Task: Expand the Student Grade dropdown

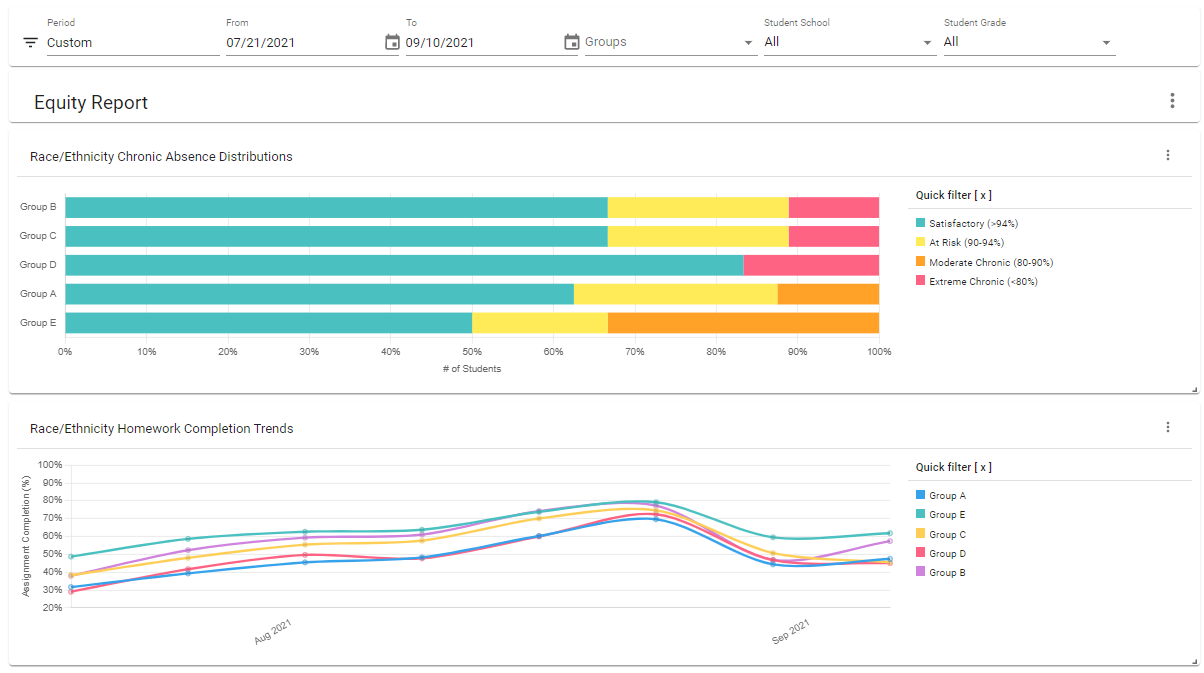Action: pyautogui.click(x=1028, y=42)
